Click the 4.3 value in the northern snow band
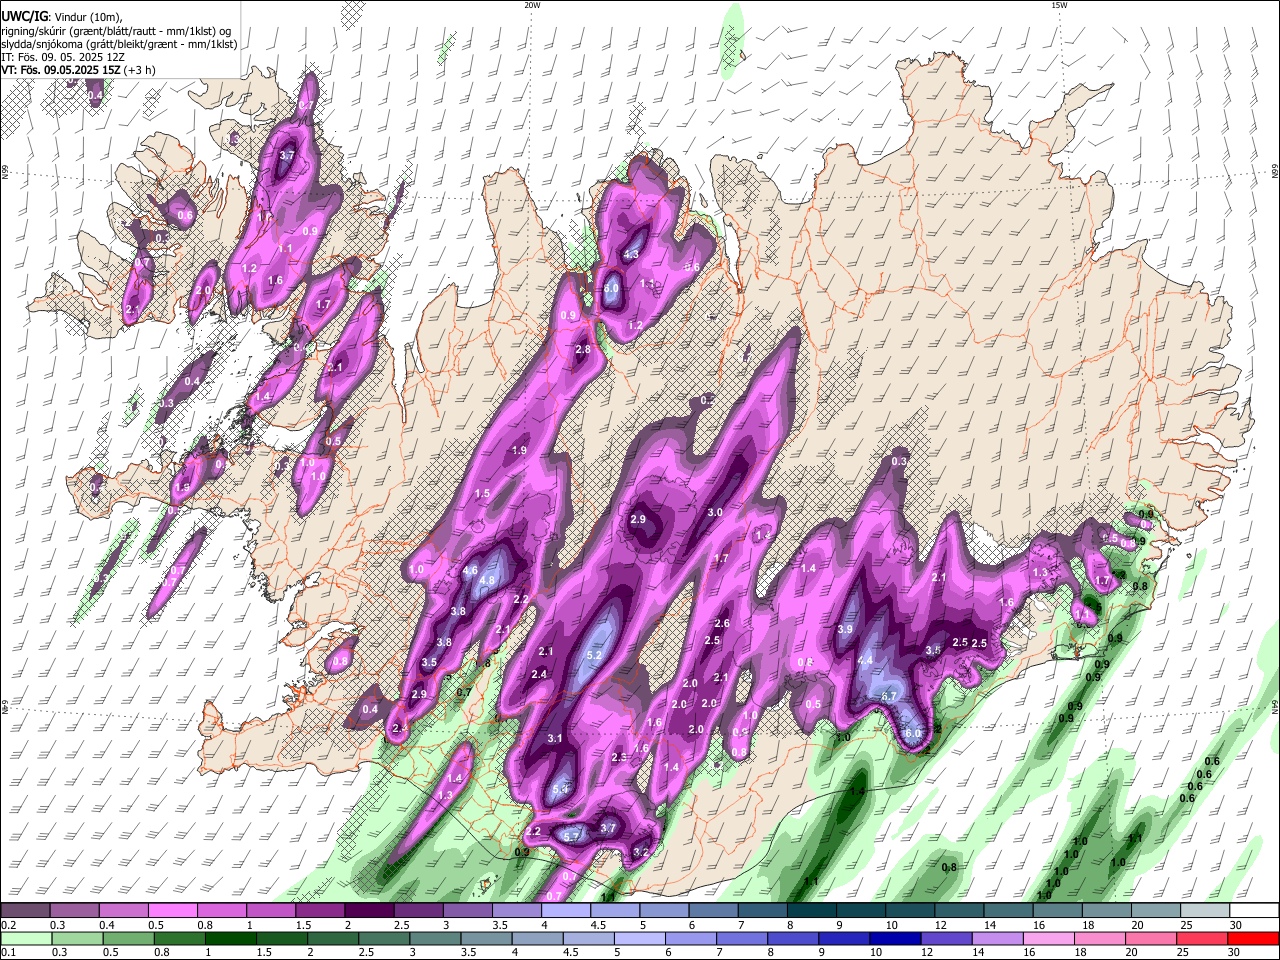The height and width of the screenshot is (960, 1280). (x=631, y=255)
